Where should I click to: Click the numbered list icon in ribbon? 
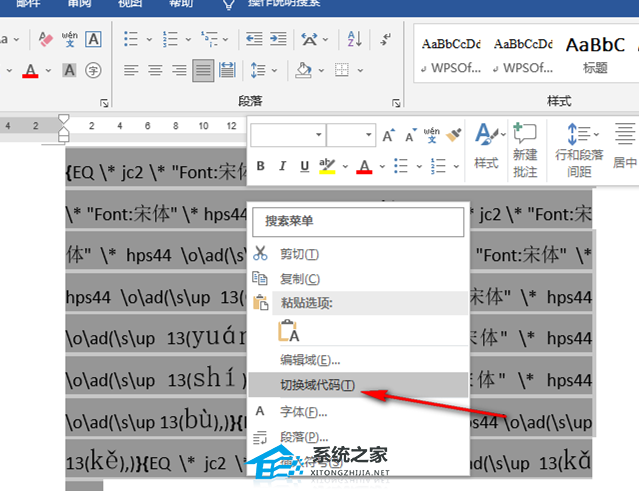click(170, 39)
